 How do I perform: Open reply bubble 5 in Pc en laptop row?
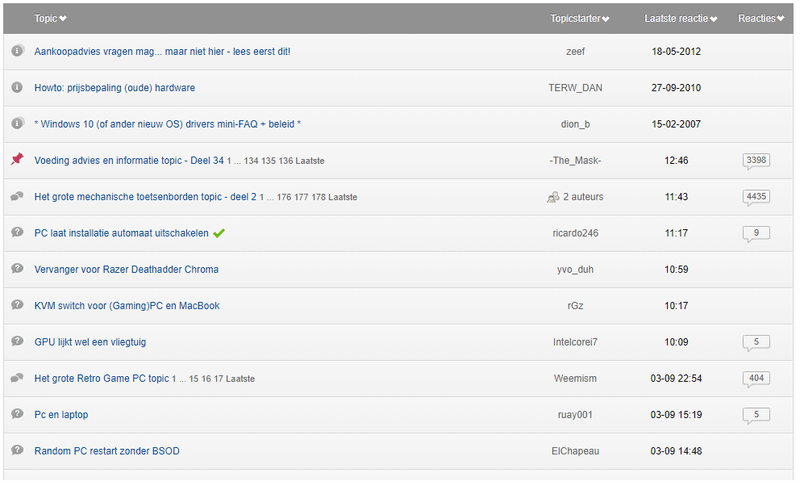click(756, 415)
